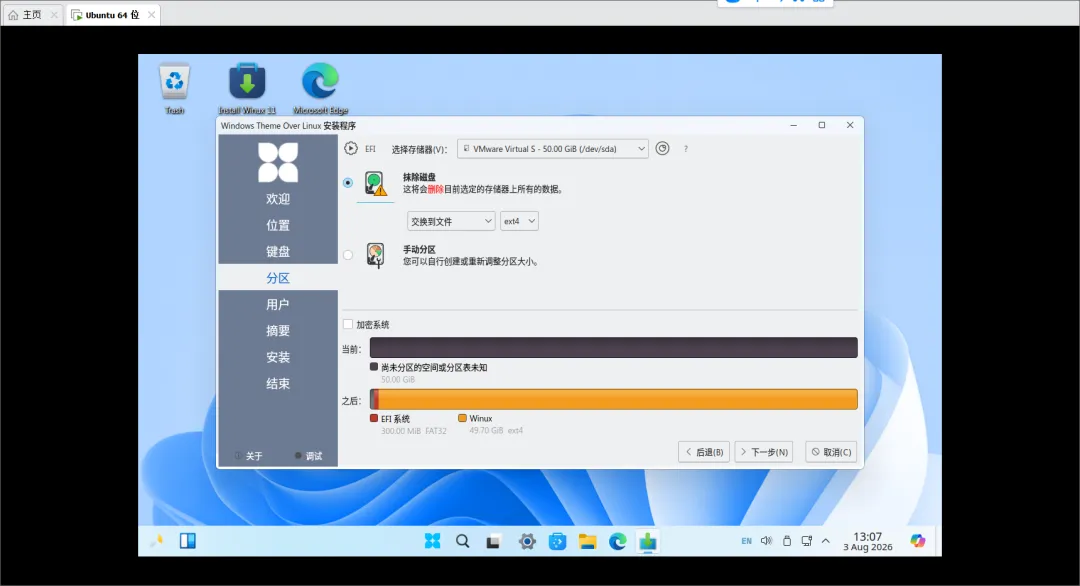Screen dimensions: 1080x586
Task: Launch Edge browser from taskbar
Action: pos(618,542)
